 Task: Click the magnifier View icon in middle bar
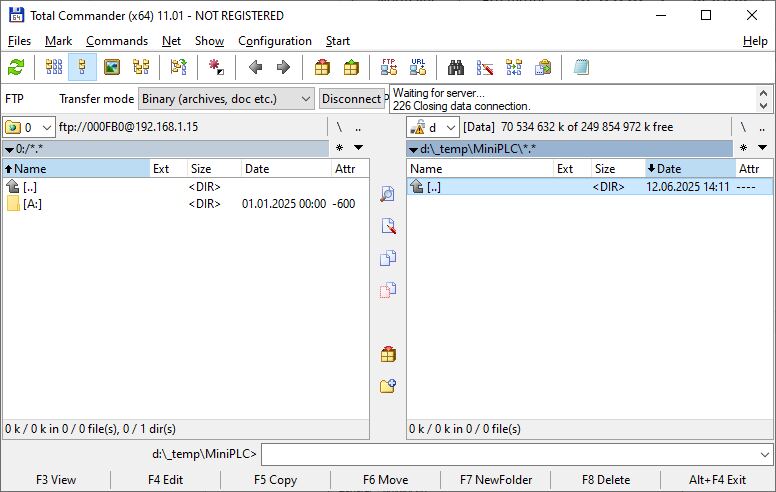click(388, 195)
